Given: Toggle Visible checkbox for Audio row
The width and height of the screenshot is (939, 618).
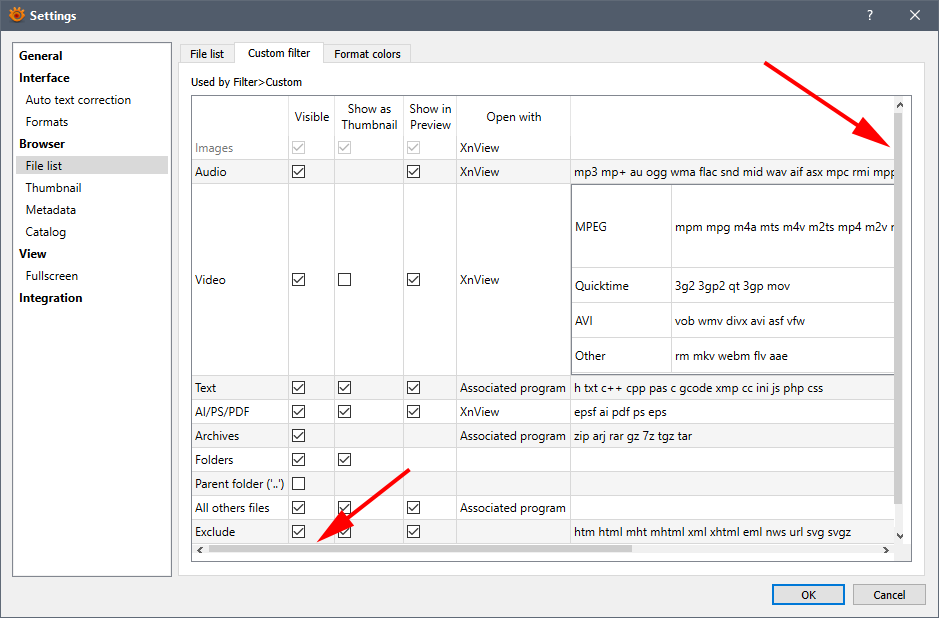Looking at the screenshot, I should pos(298,172).
